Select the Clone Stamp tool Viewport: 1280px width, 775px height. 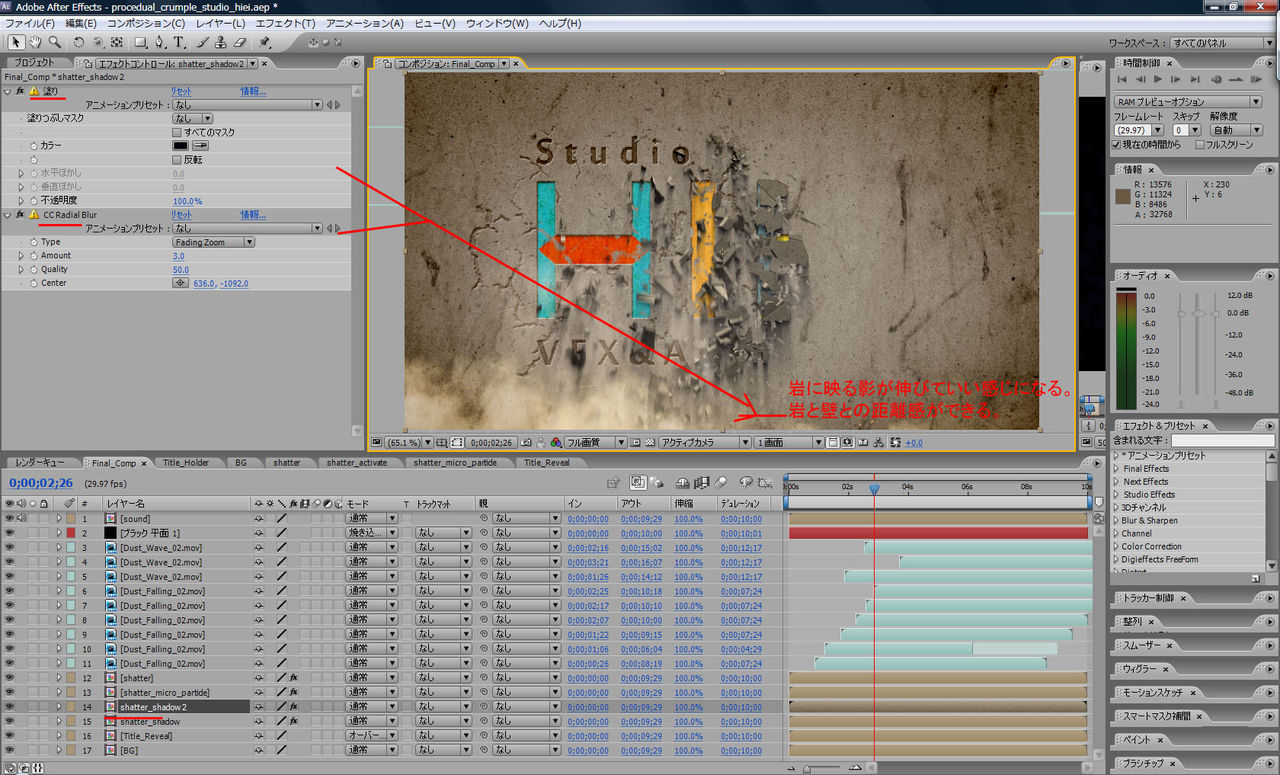point(221,42)
